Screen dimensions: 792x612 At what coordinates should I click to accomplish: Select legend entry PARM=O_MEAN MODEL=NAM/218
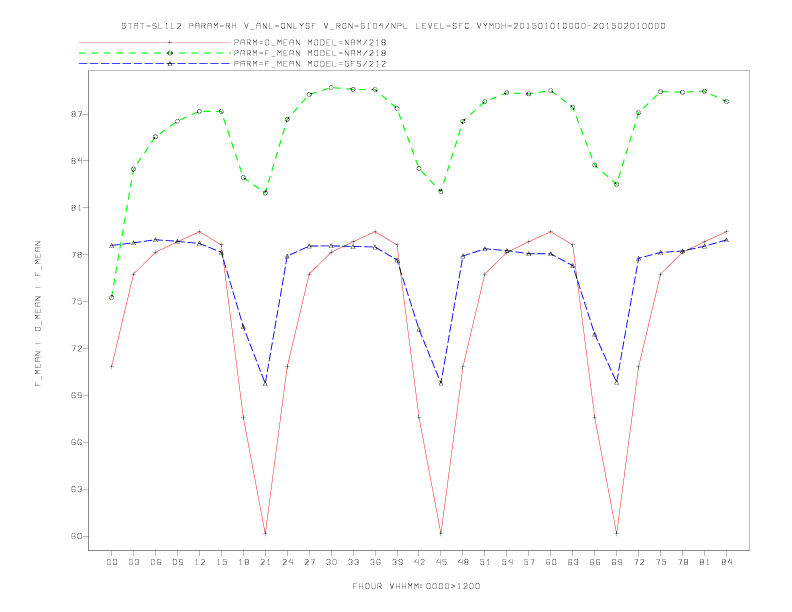(310, 42)
